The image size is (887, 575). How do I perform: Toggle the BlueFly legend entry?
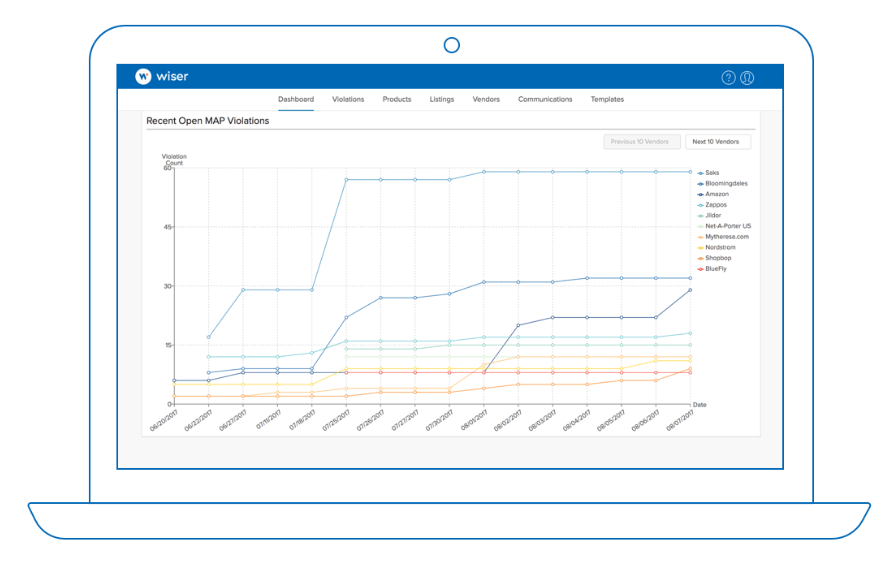click(712, 269)
